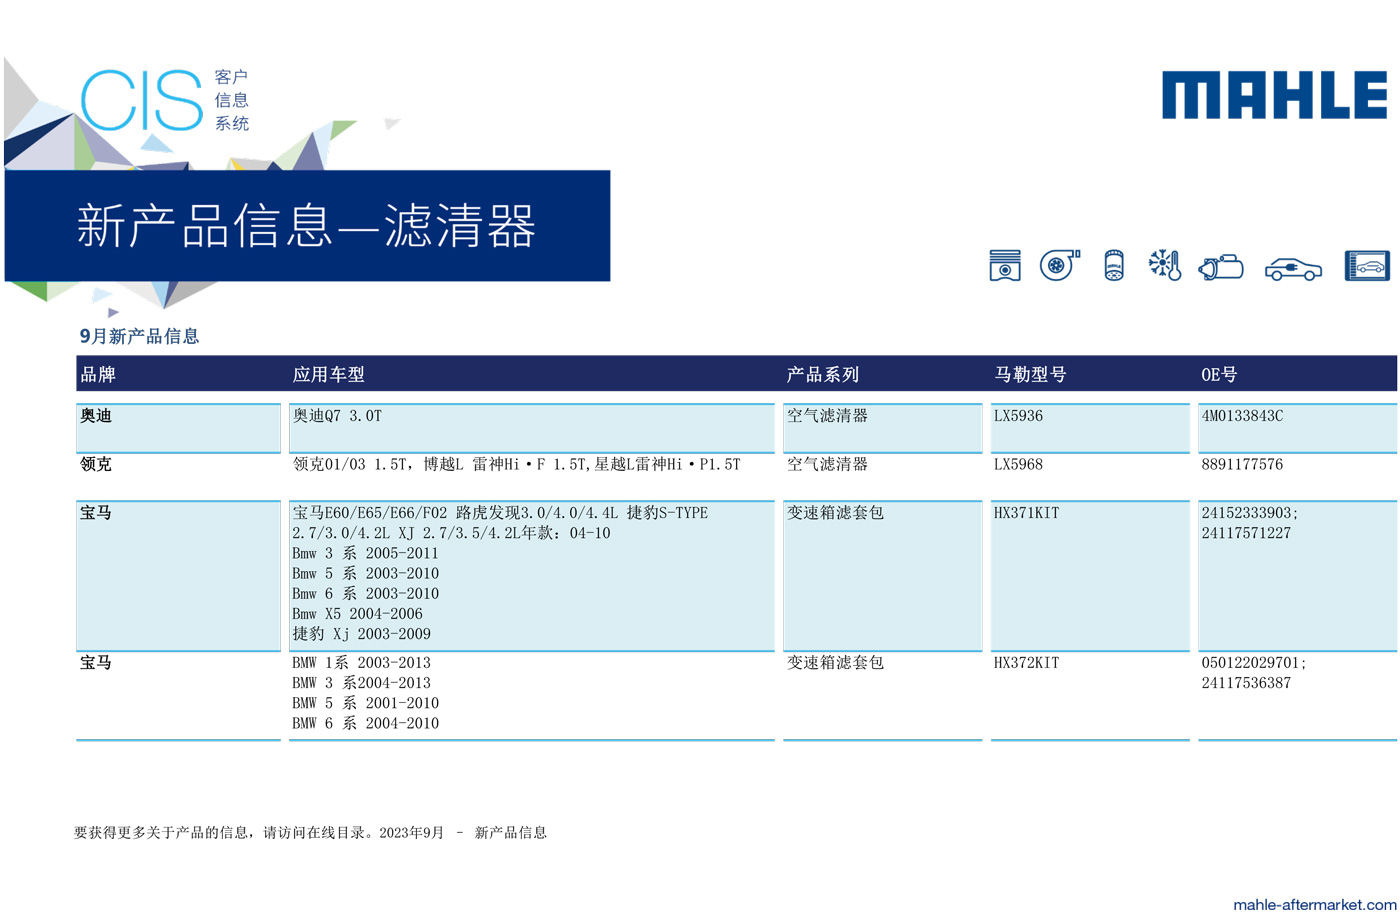Select the 宝马E60/E65/E66/F02 line
The height and width of the screenshot is (913, 1400).
click(x=500, y=513)
